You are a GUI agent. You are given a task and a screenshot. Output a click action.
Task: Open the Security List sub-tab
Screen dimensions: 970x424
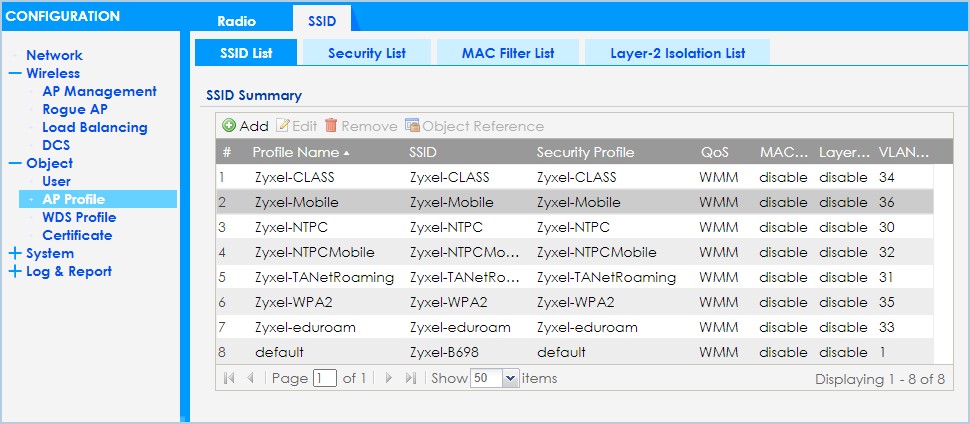tap(367, 53)
